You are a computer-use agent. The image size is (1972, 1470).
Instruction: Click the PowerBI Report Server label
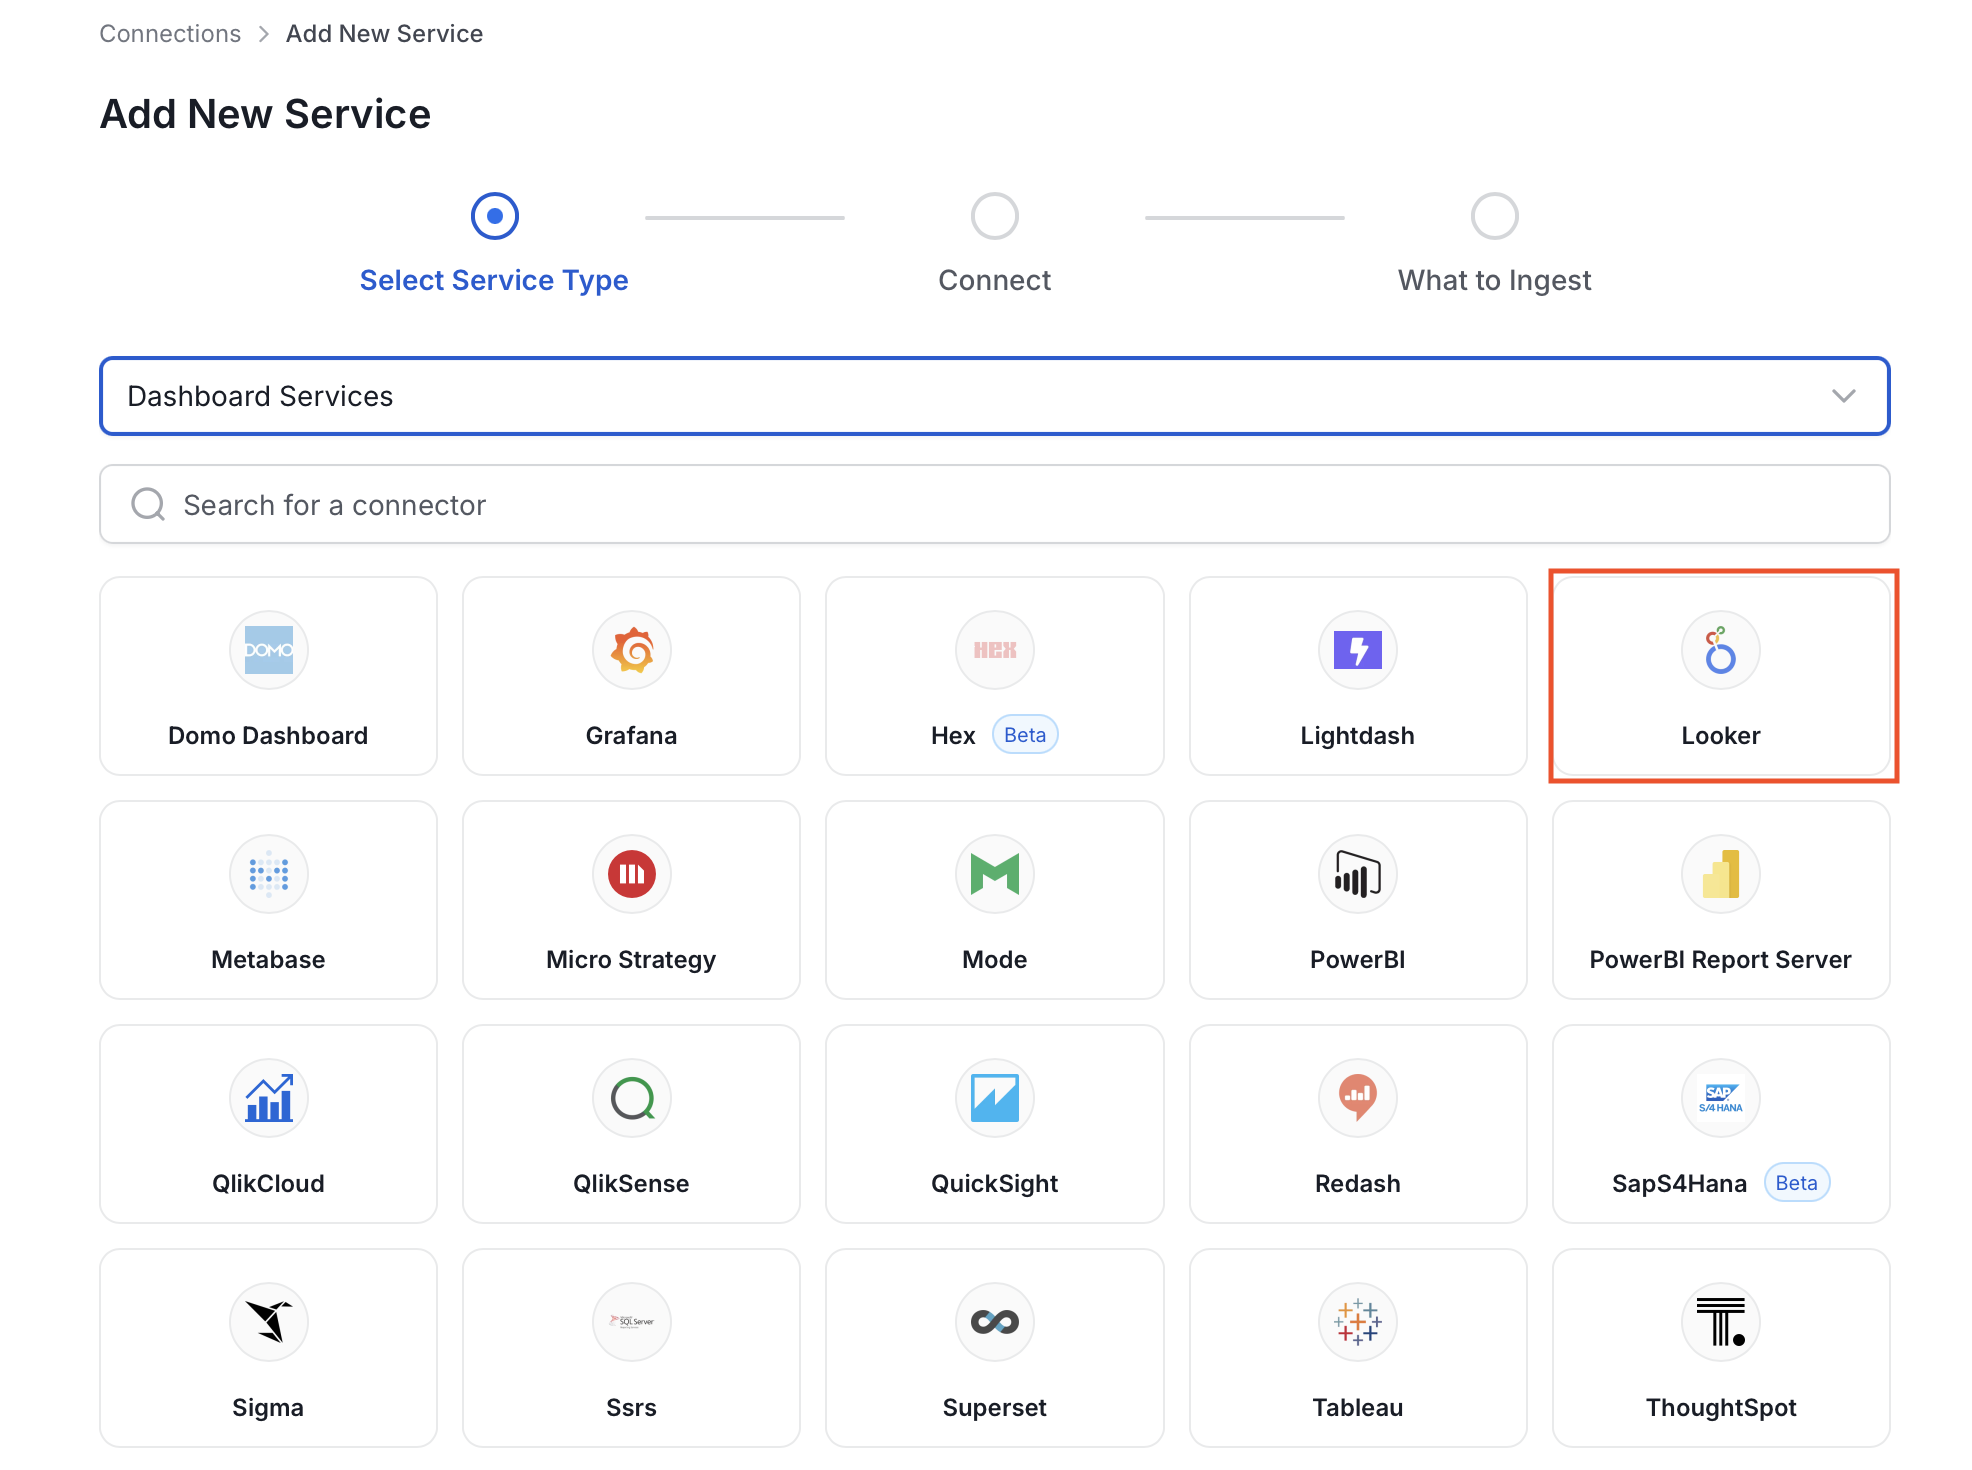pos(1720,960)
